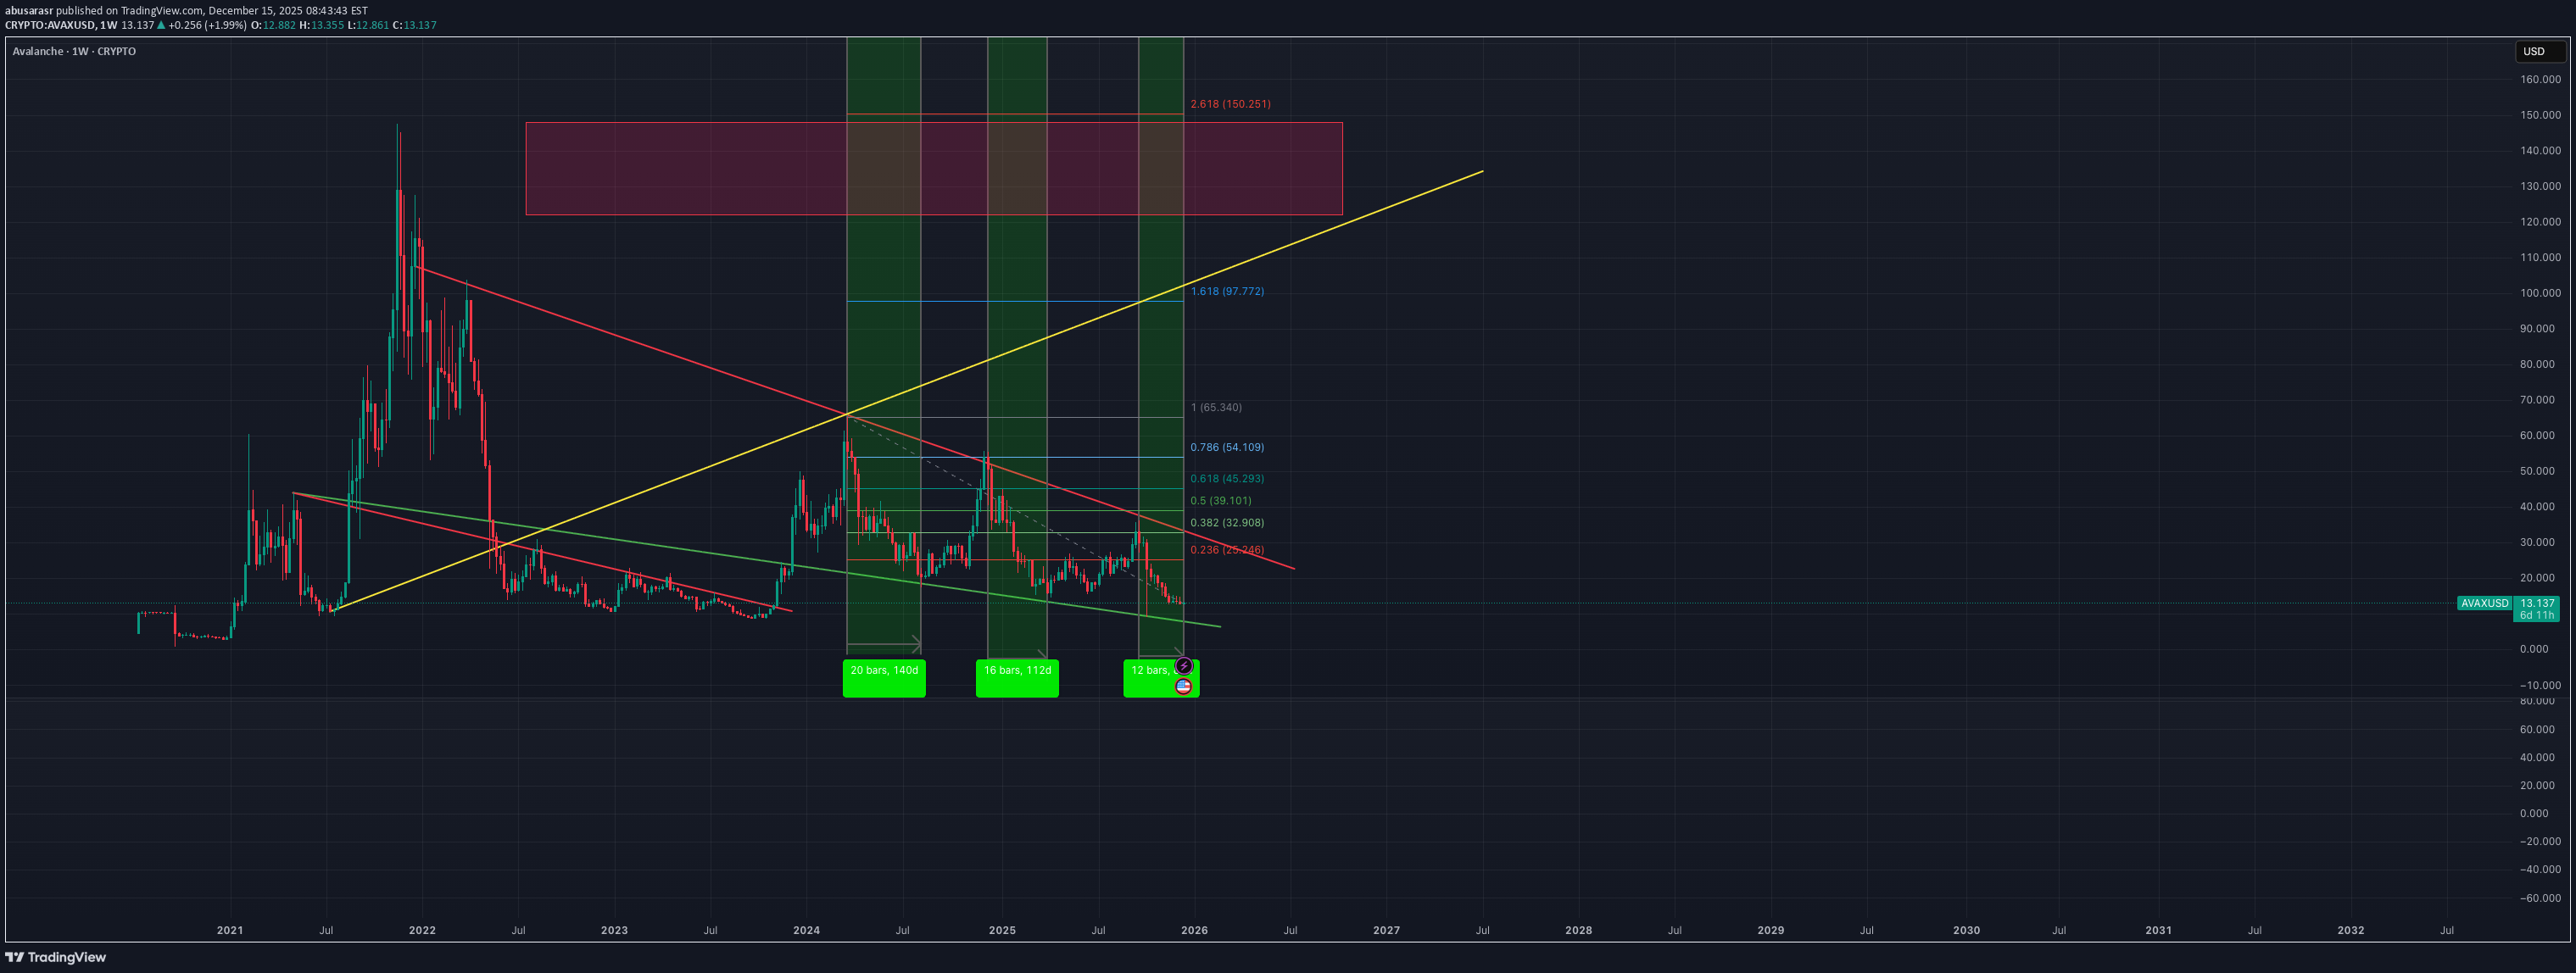Click the 0.382 (32.908) Fibonacci level label
The image size is (2576, 973).
pyautogui.click(x=1227, y=523)
